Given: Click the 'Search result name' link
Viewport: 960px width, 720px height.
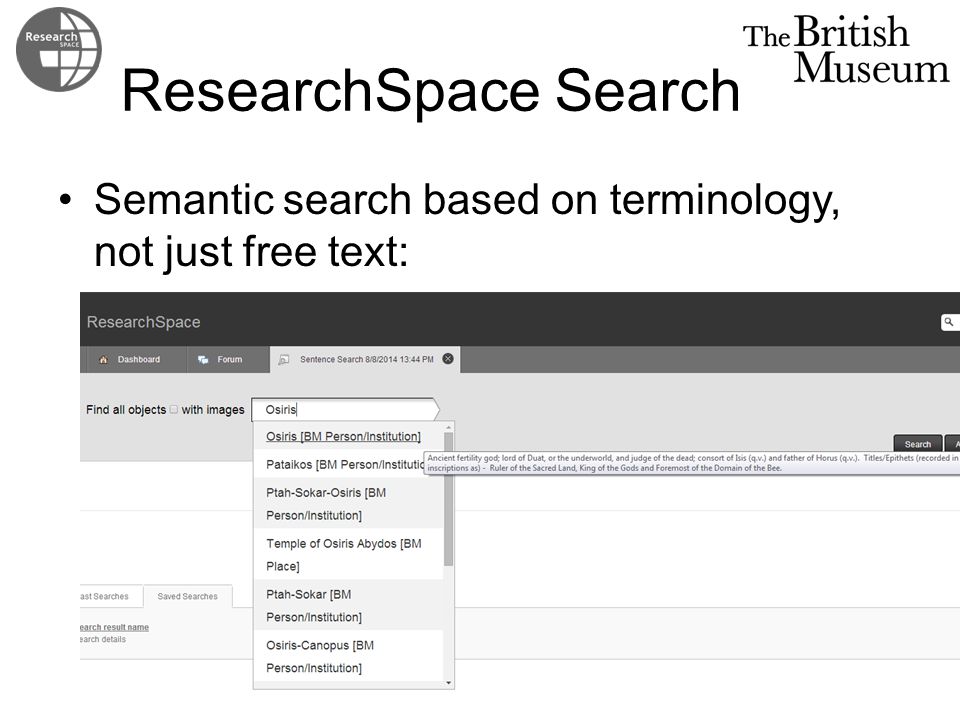Looking at the screenshot, I should (114, 627).
